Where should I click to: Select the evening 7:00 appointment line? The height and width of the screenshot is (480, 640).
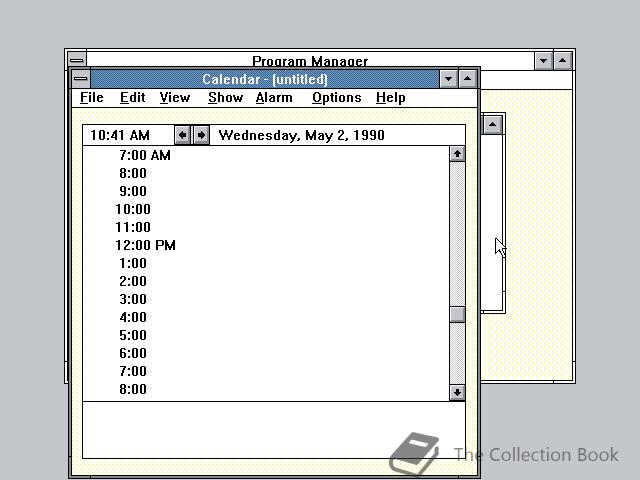266,371
